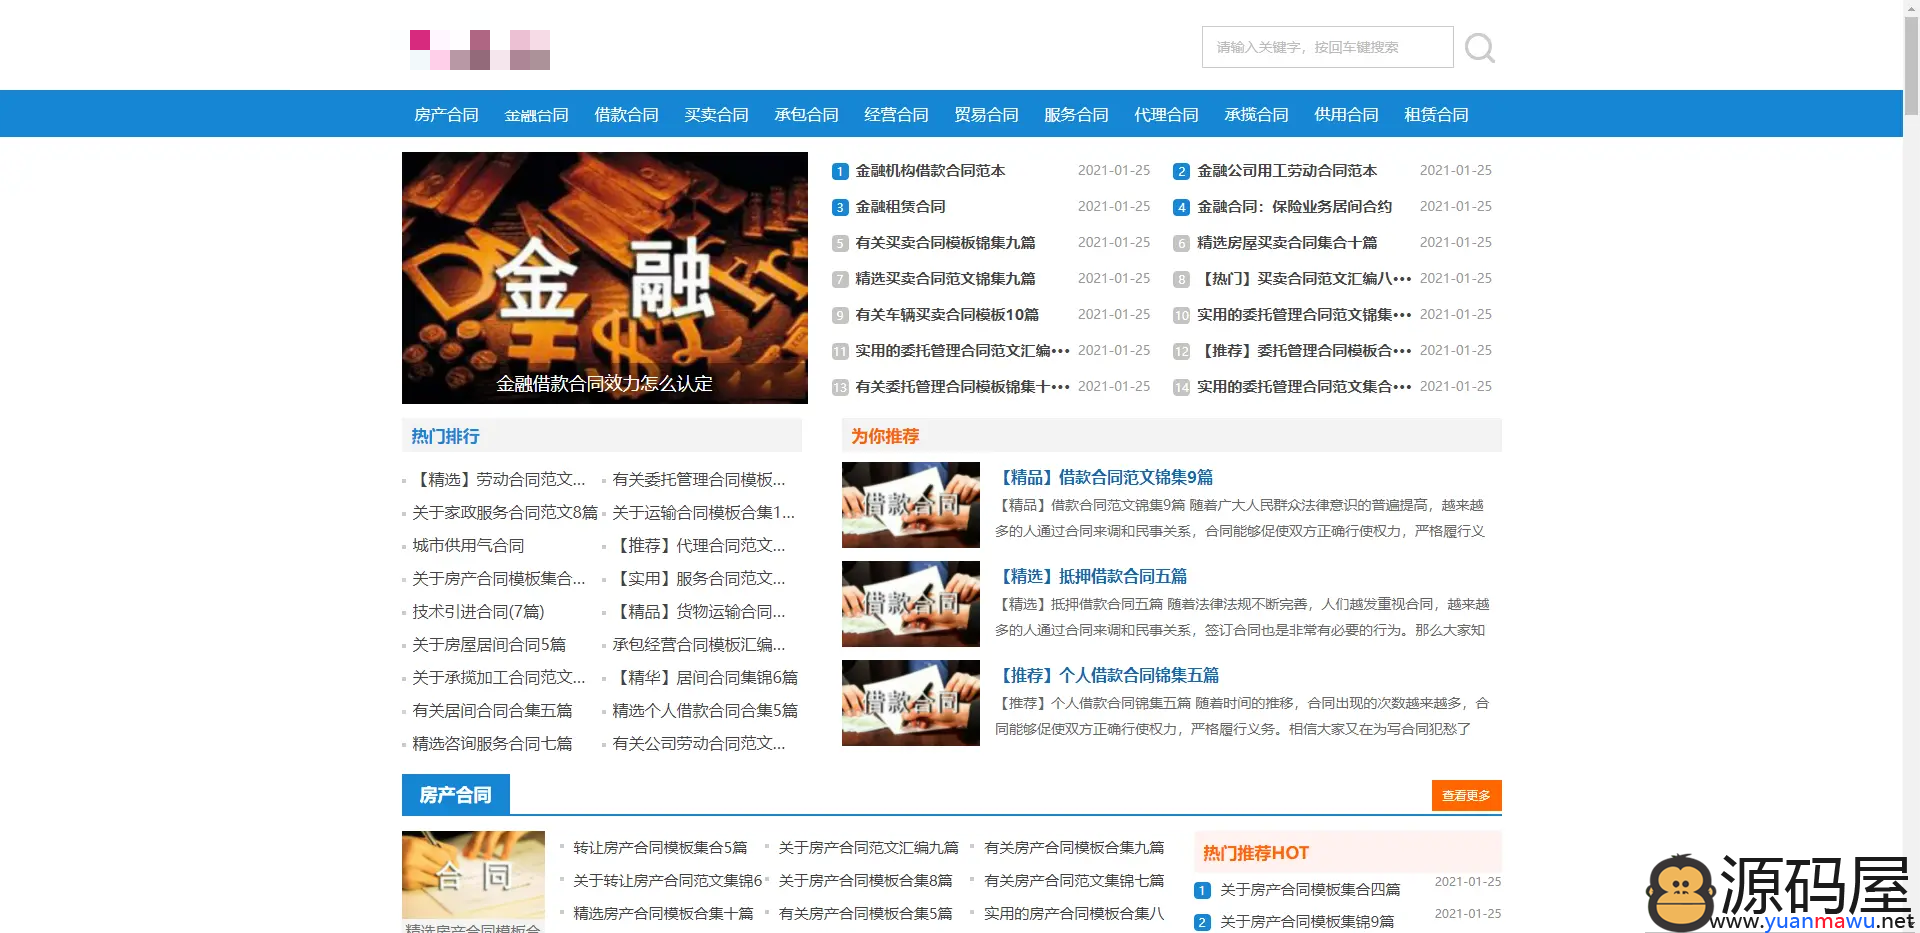
Task: Open hot-ranking link 城市供用气合同
Action: (468, 546)
